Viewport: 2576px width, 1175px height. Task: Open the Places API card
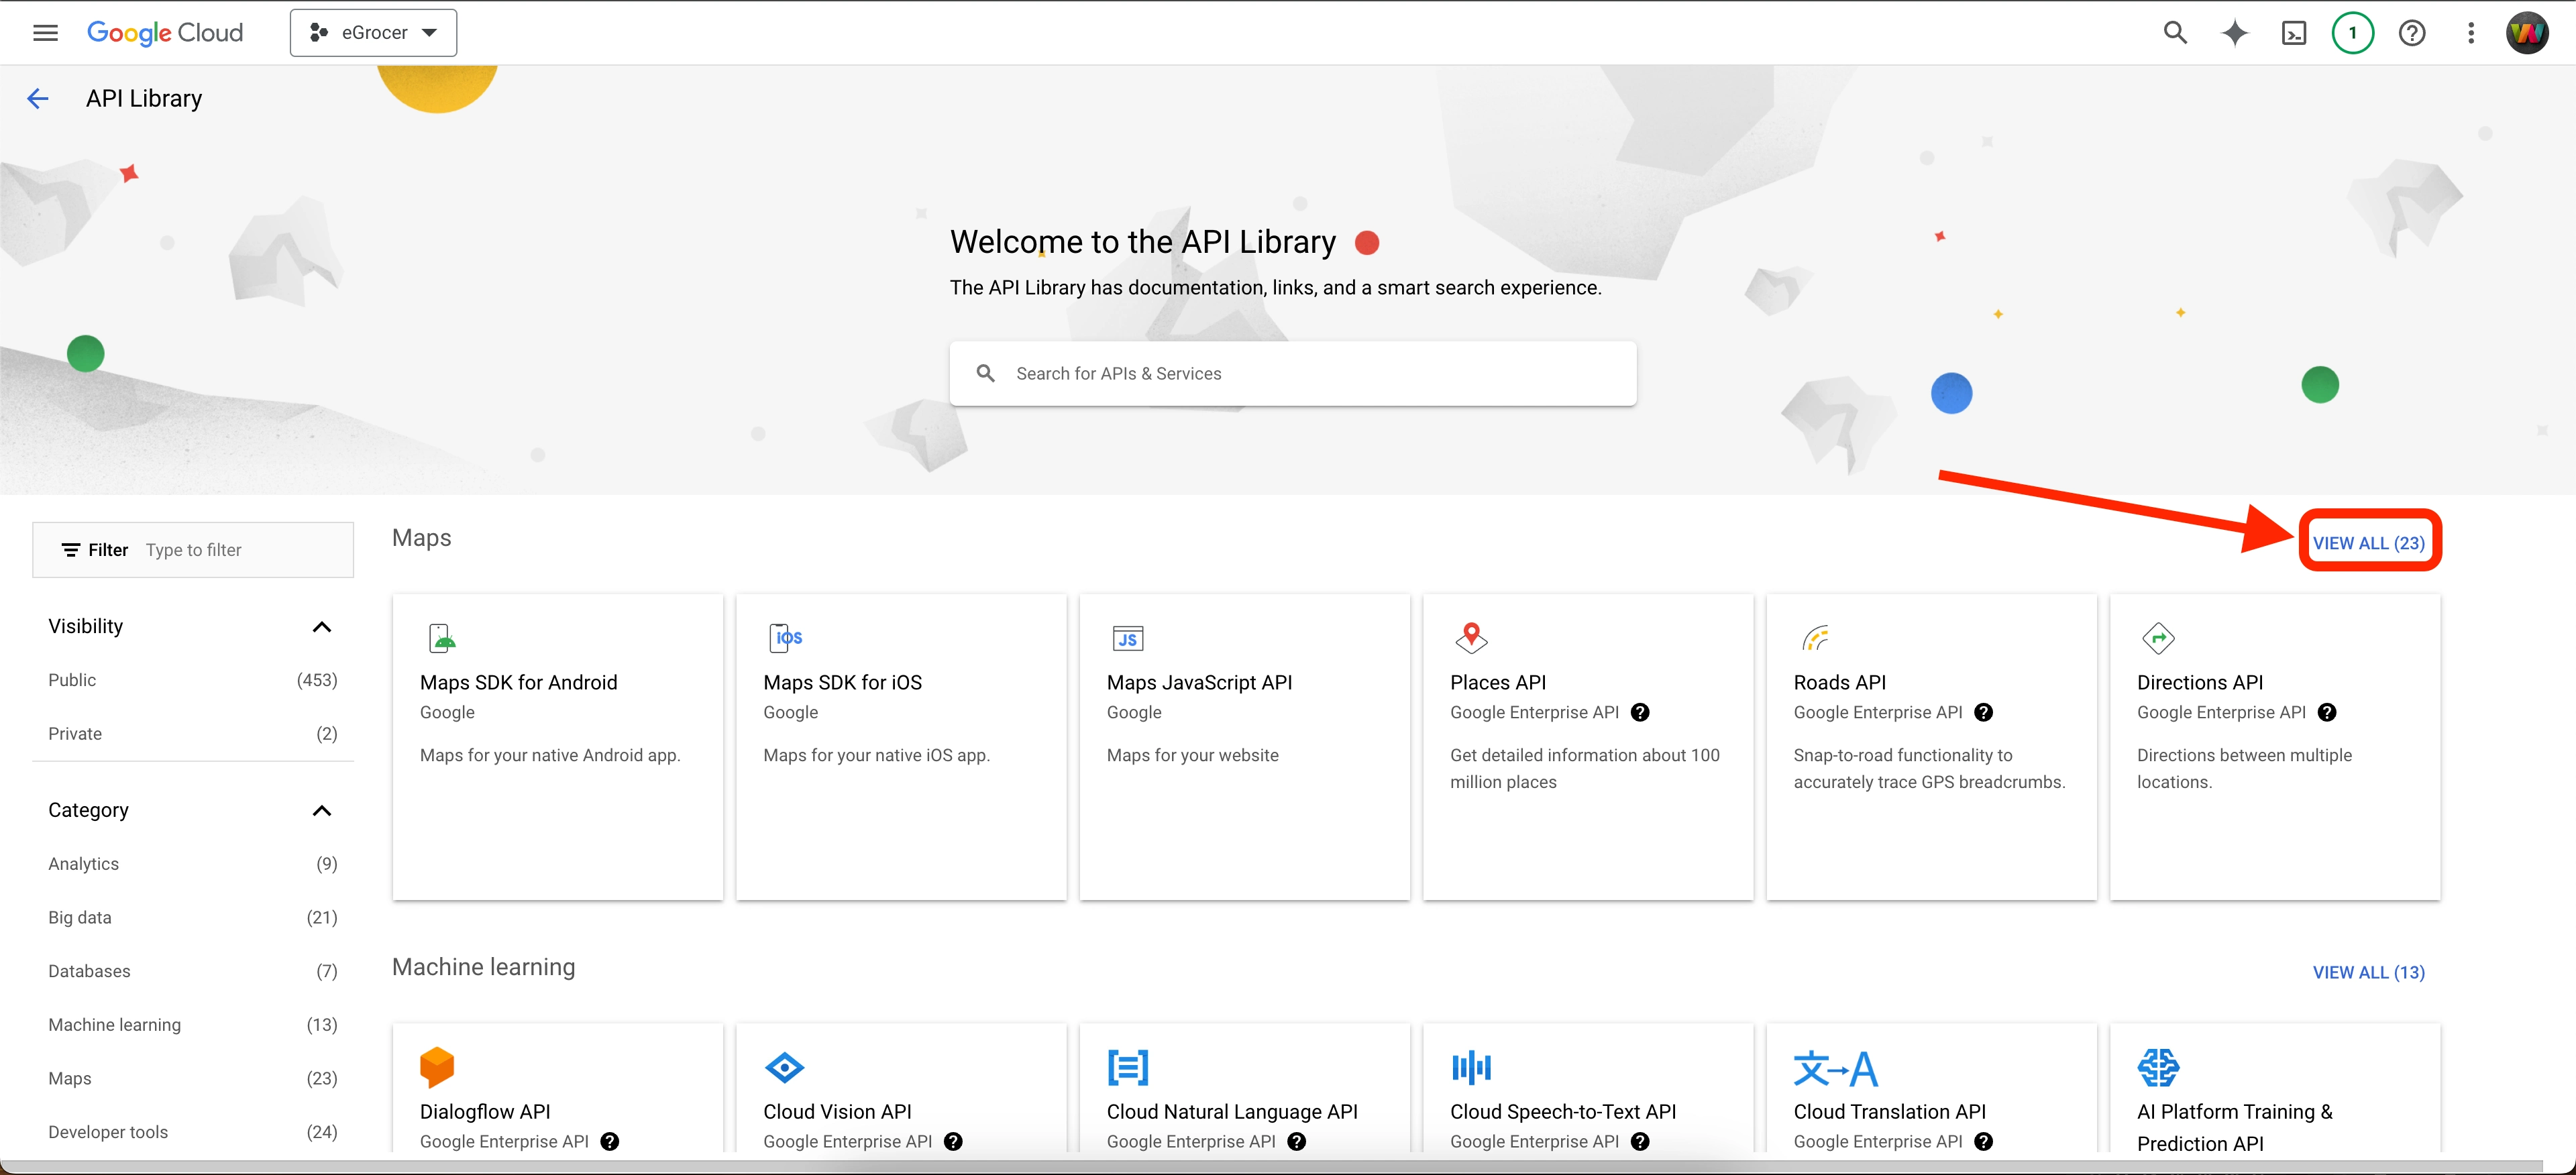pos(1587,747)
